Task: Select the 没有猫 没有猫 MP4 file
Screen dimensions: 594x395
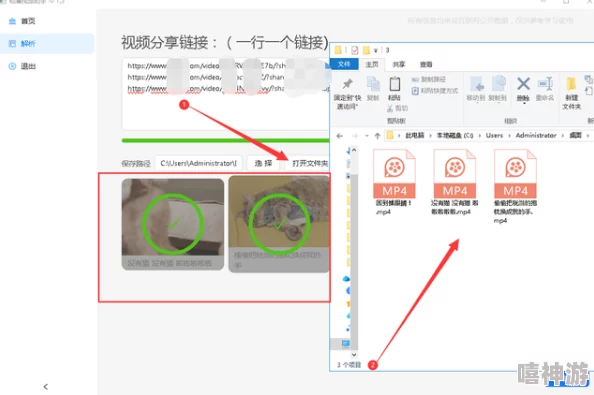Action: tap(455, 182)
